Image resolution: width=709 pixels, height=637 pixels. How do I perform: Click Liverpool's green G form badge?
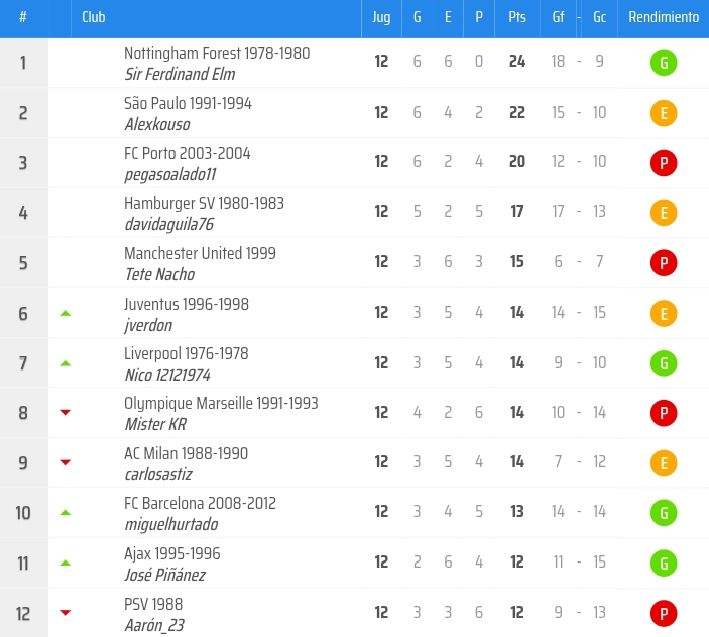point(663,363)
